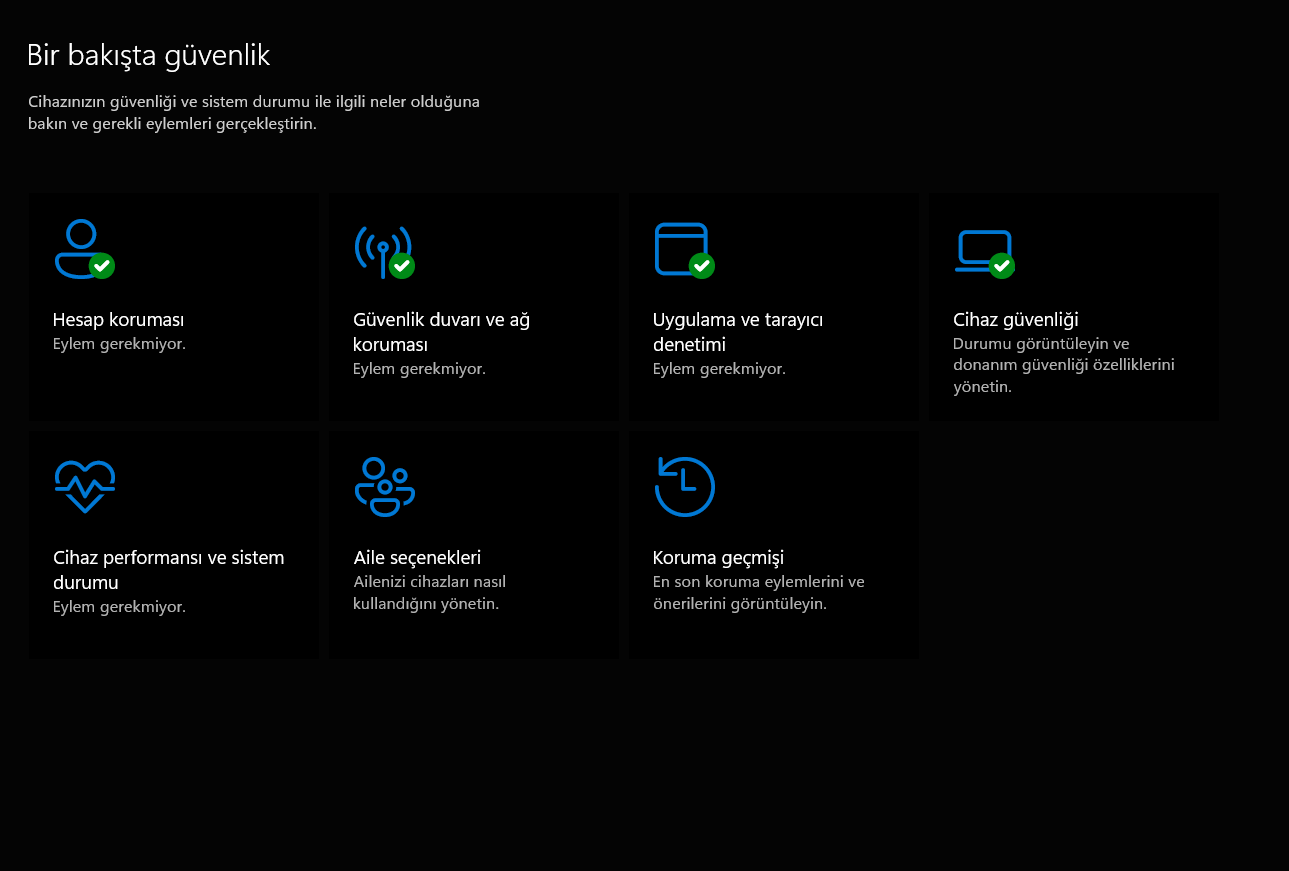Screen dimensions: 1289x871
Task: Go to "Güvenlik duvarı ve ağ koruması"
Action: coord(441,332)
